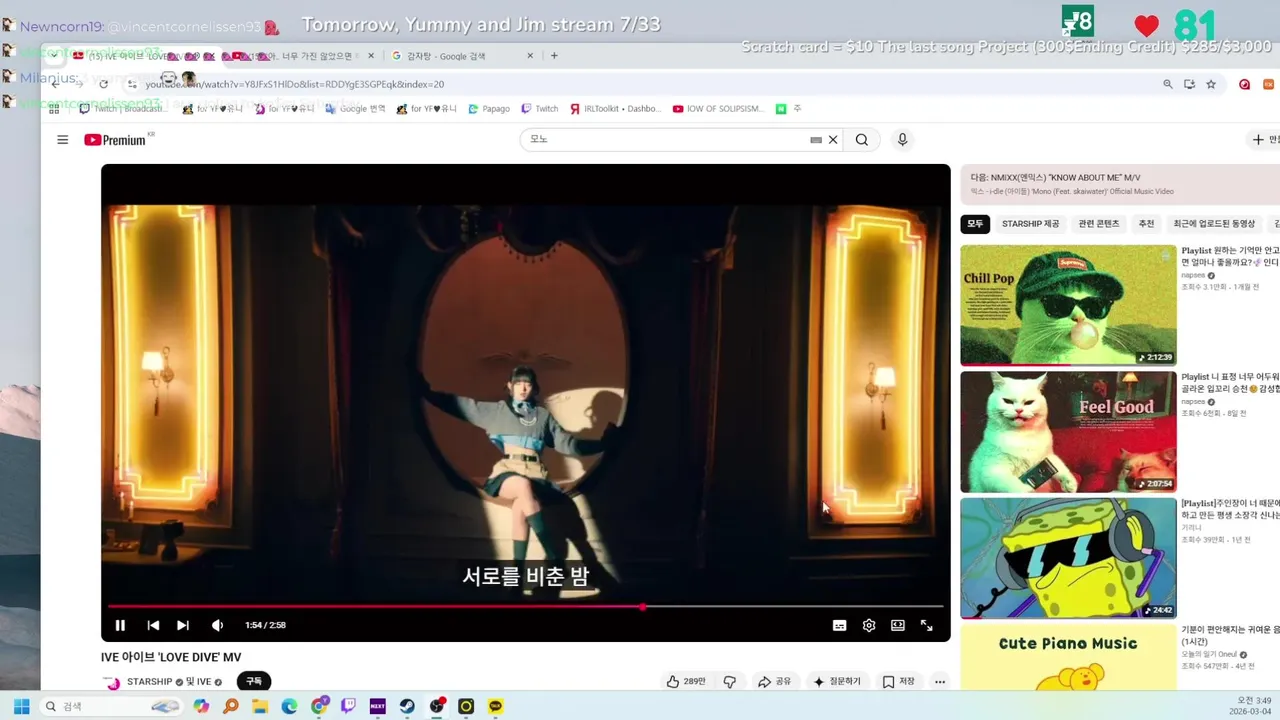The width and height of the screenshot is (1280, 720).
Task: Click the install/cast screen icon in address bar
Action: (1189, 84)
